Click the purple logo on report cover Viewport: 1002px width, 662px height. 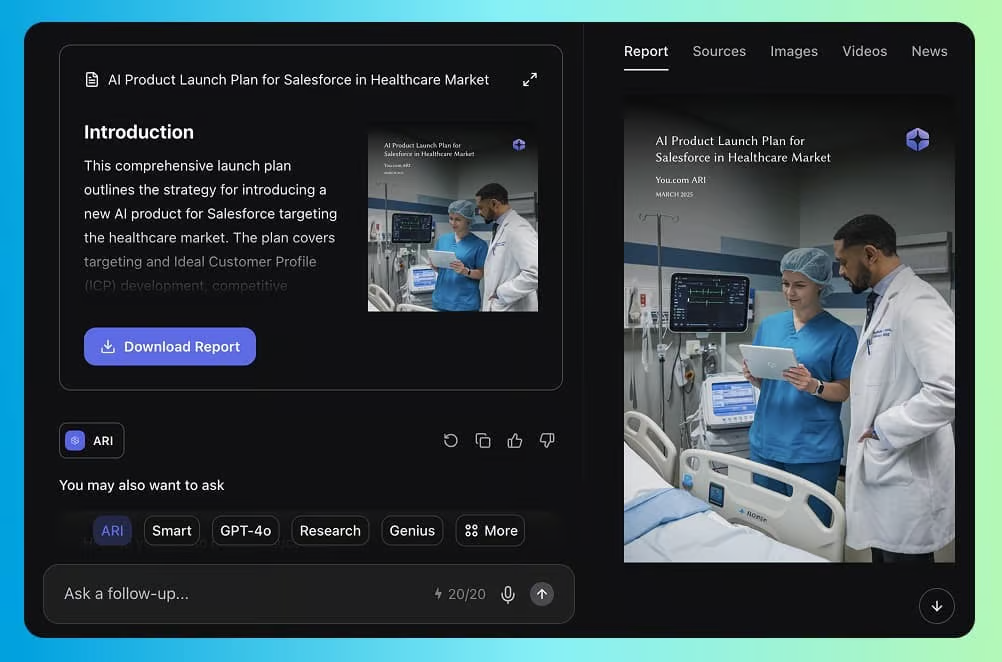coord(918,139)
